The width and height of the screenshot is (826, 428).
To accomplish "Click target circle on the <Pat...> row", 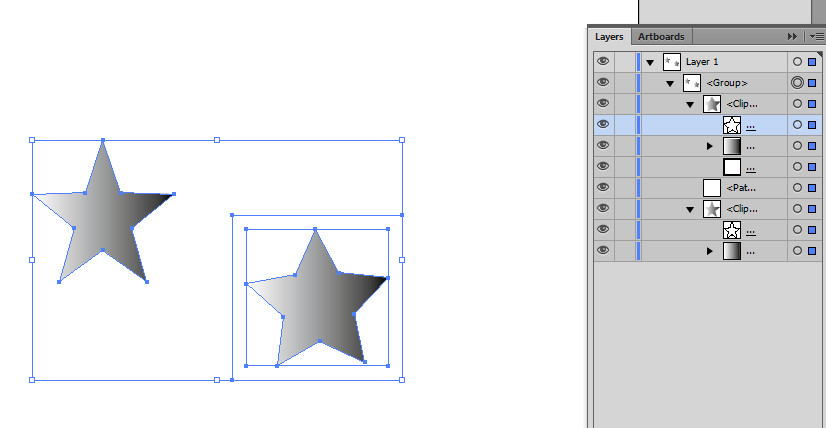I will pyautogui.click(x=797, y=188).
